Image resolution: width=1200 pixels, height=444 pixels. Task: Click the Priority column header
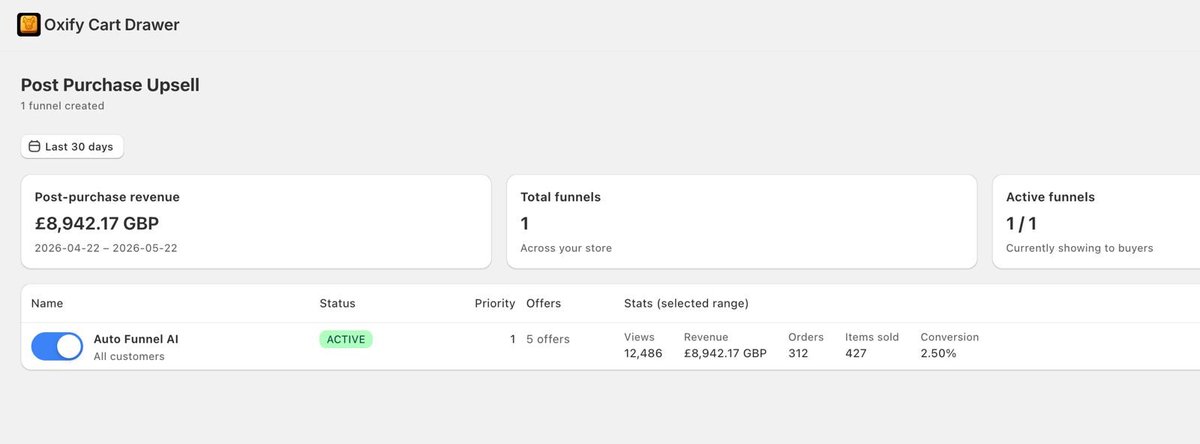[495, 303]
